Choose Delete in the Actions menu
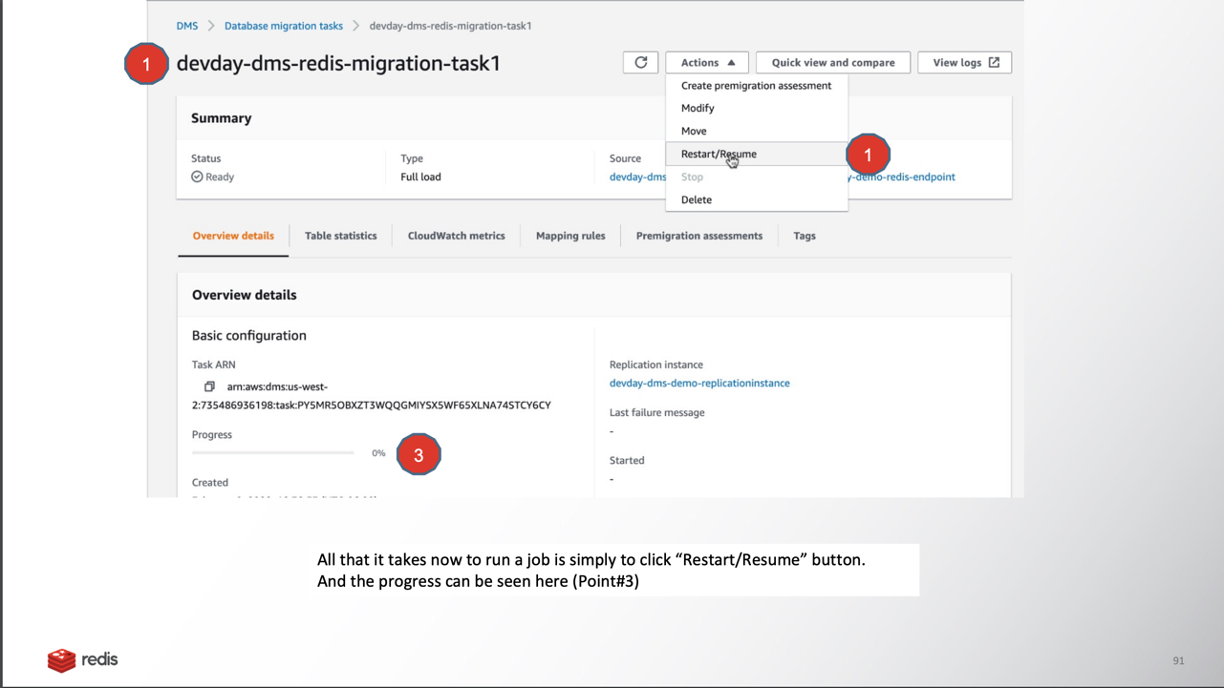Viewport: 1224px width, 688px height. click(x=756, y=200)
